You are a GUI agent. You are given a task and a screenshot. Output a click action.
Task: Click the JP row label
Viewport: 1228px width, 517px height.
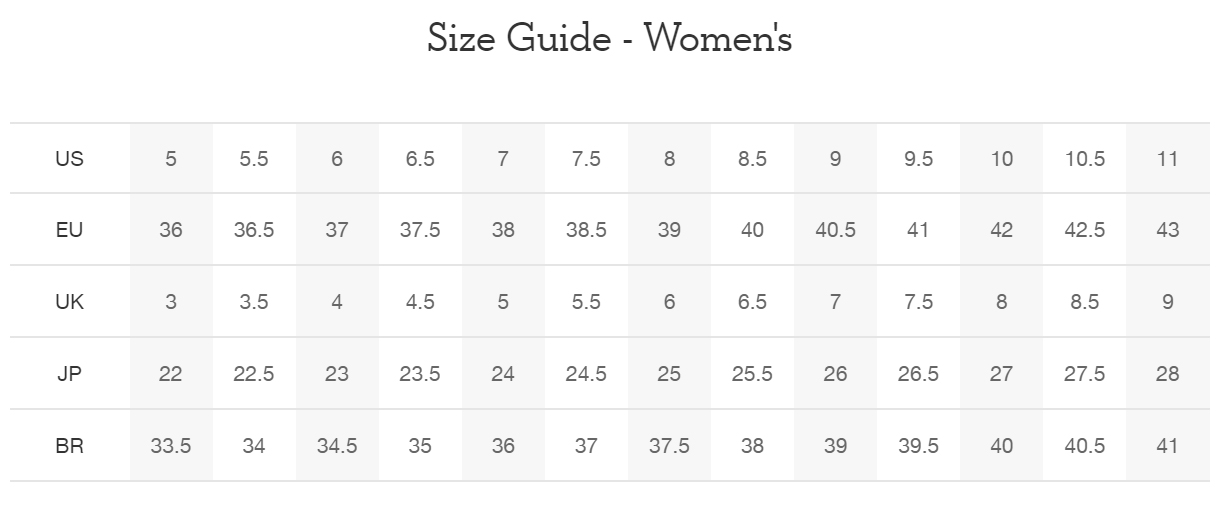coord(70,374)
